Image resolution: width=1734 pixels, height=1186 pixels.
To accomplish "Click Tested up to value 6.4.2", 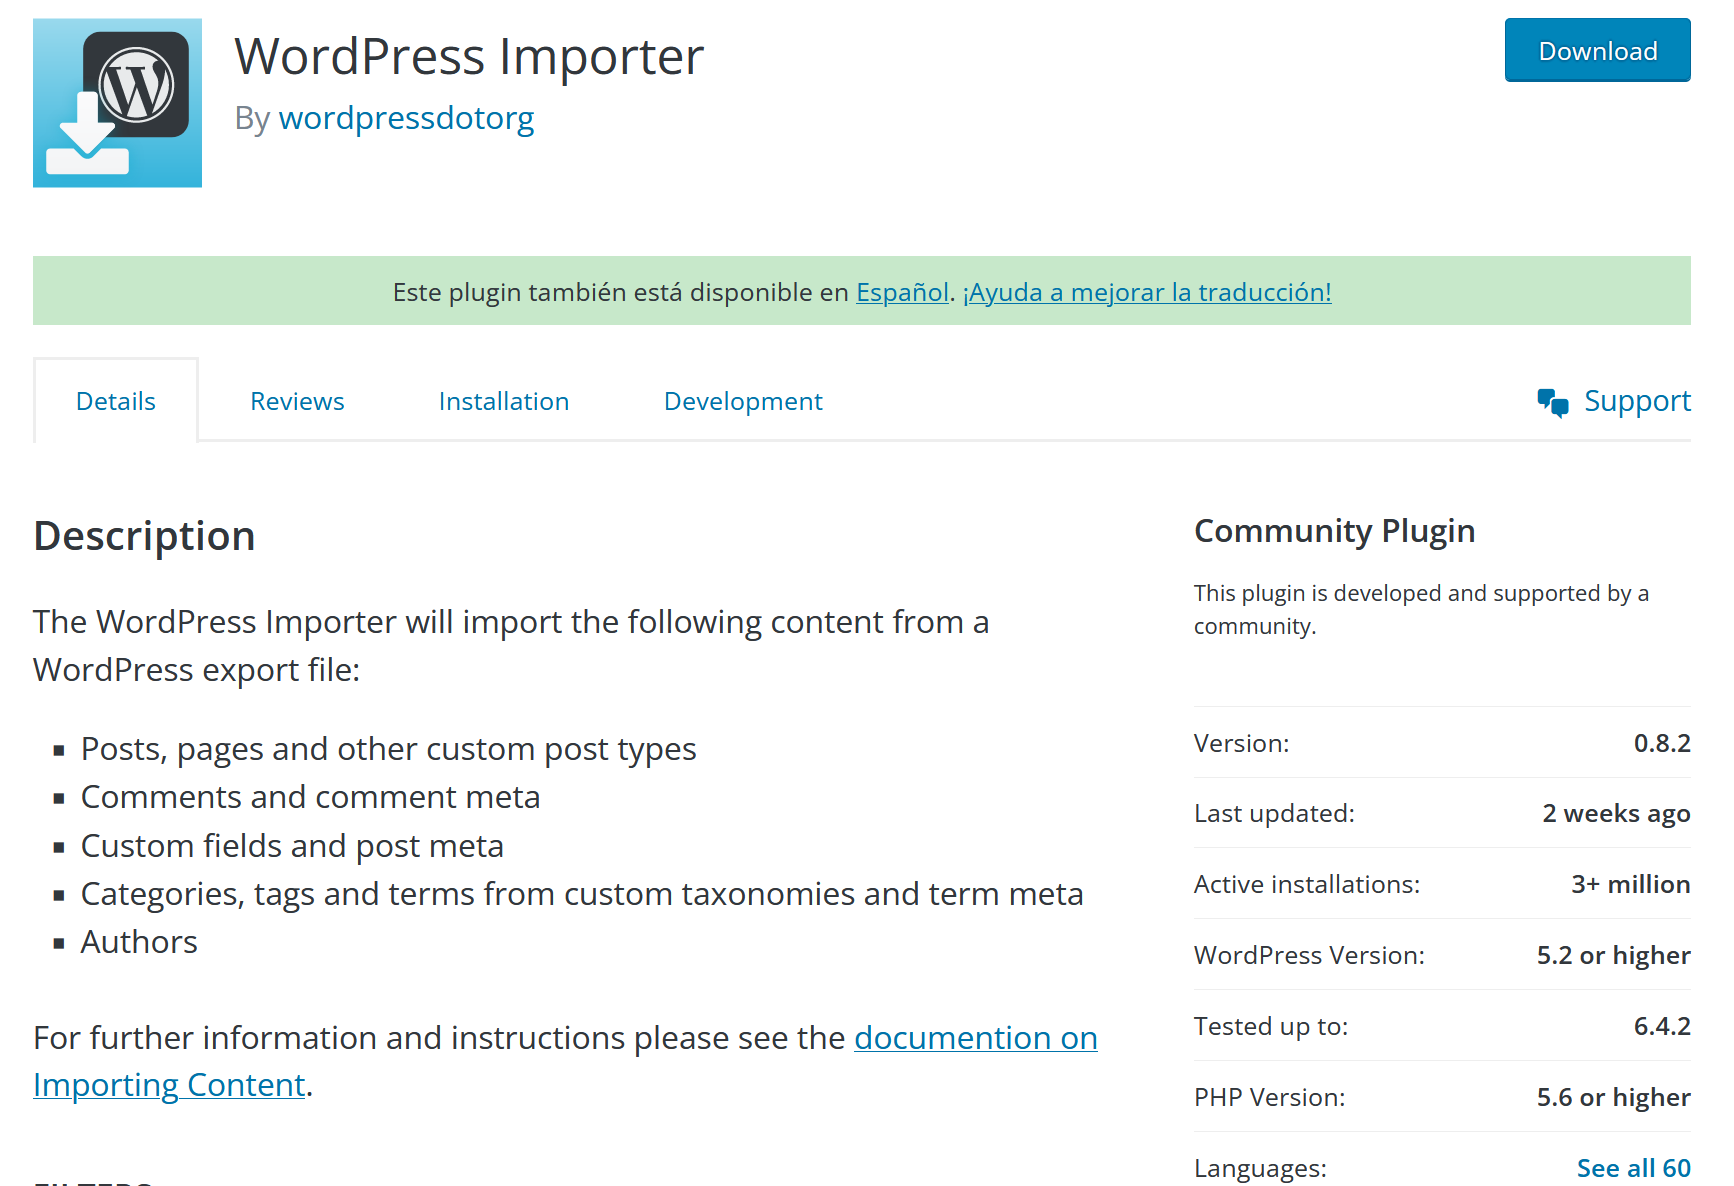I will pyautogui.click(x=1662, y=1026).
